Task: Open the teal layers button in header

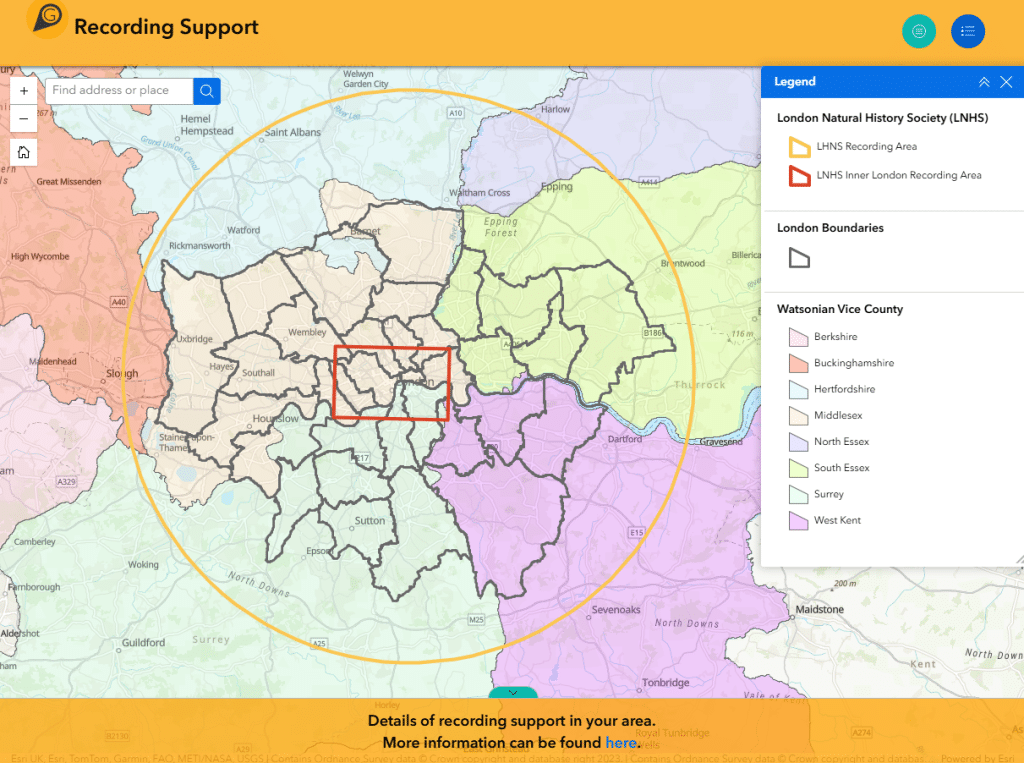Action: pos(919,31)
